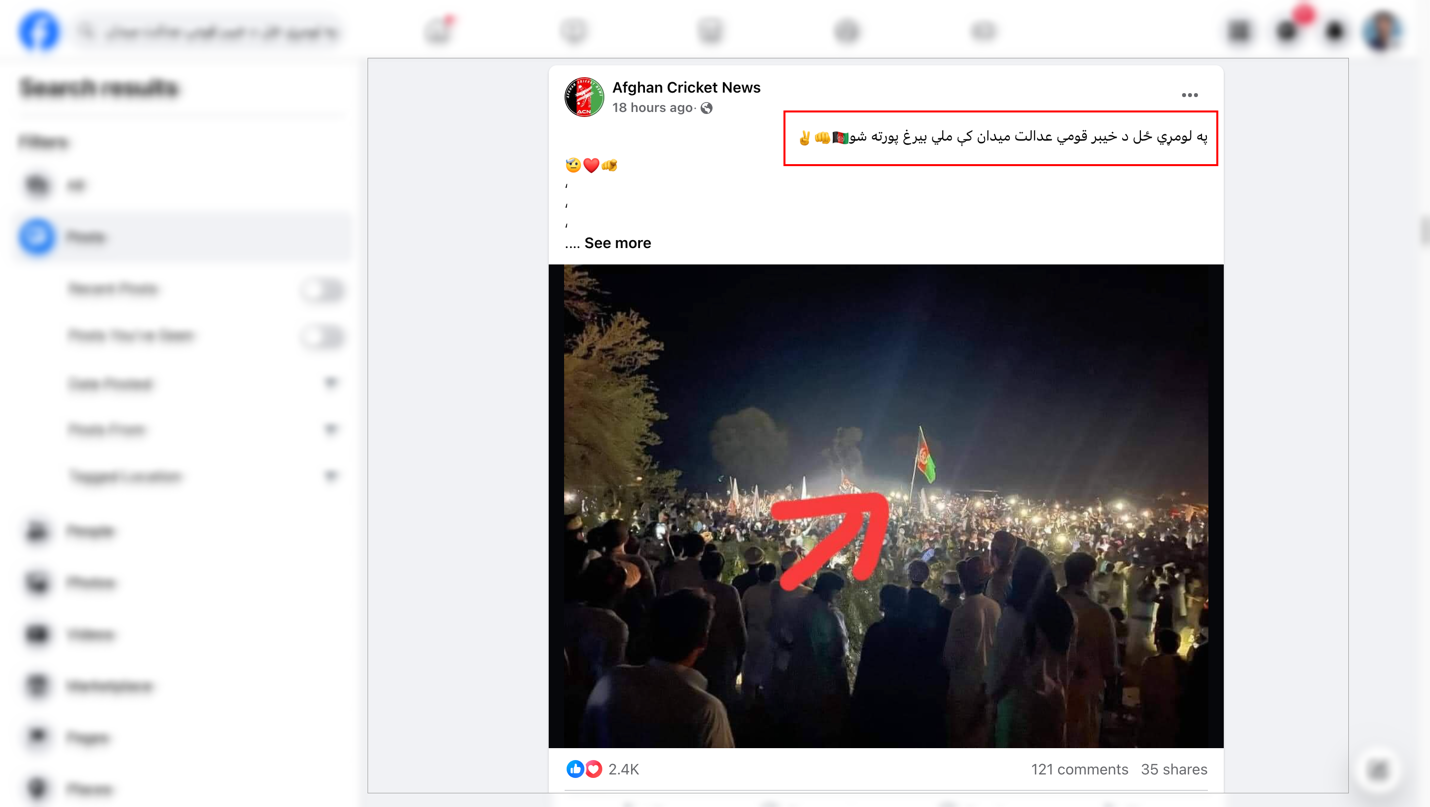Image resolution: width=1430 pixels, height=807 pixels.
Task: Select the Videos filter
Action: (184, 635)
